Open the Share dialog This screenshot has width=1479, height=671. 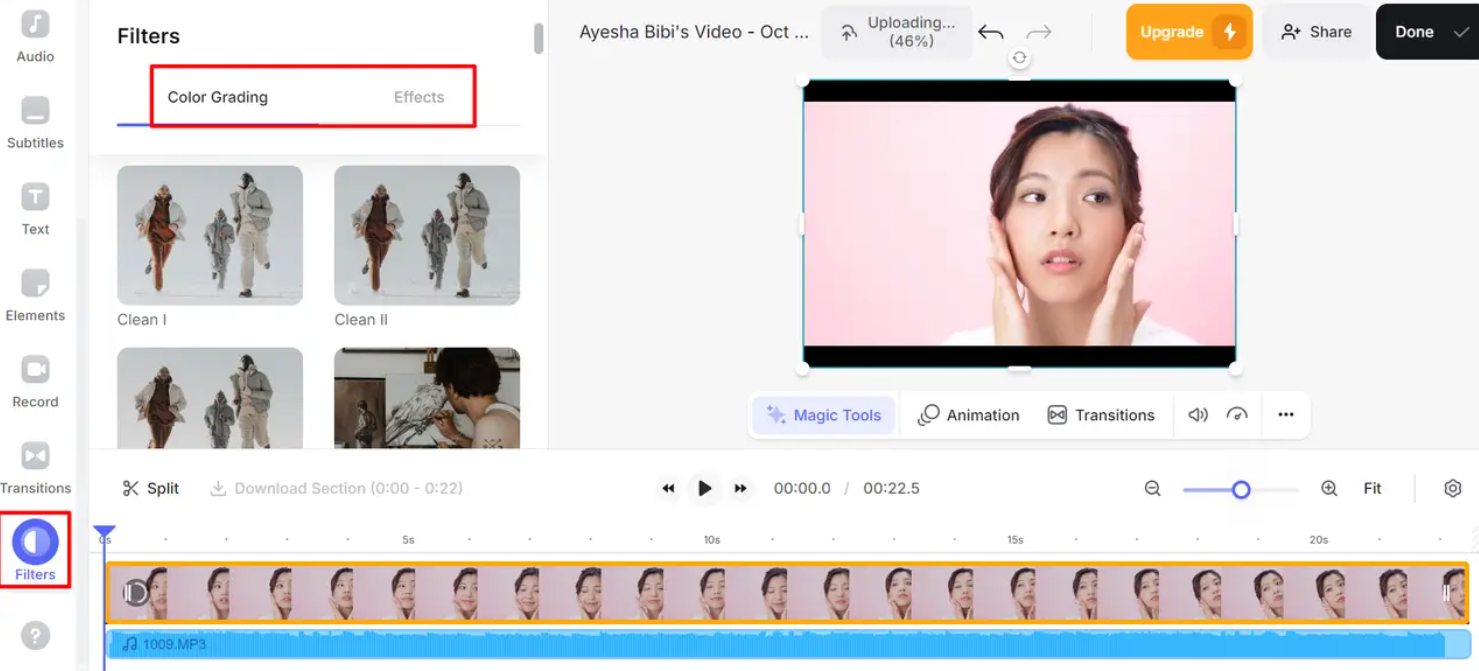point(1316,32)
